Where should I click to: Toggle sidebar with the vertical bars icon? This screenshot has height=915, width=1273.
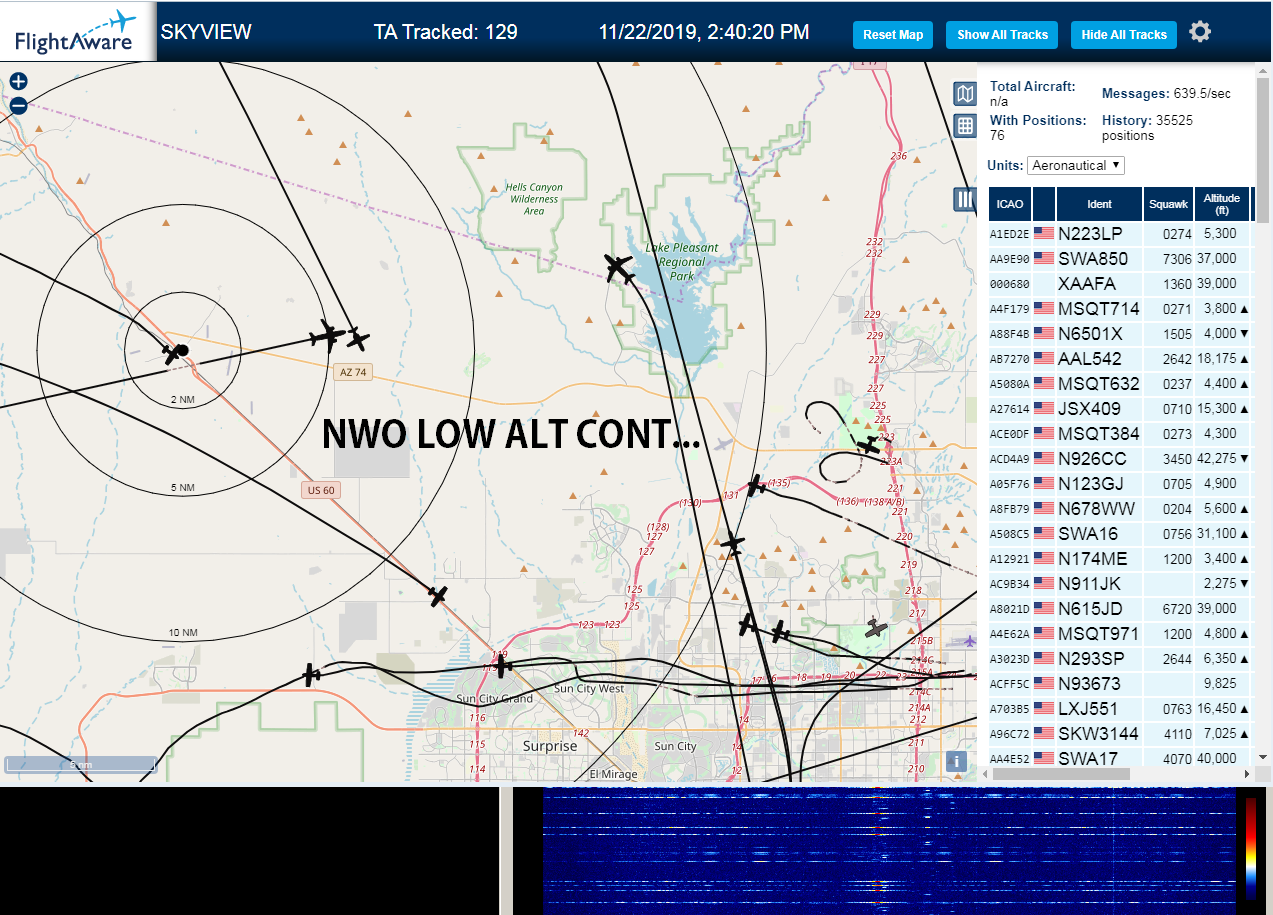click(965, 199)
